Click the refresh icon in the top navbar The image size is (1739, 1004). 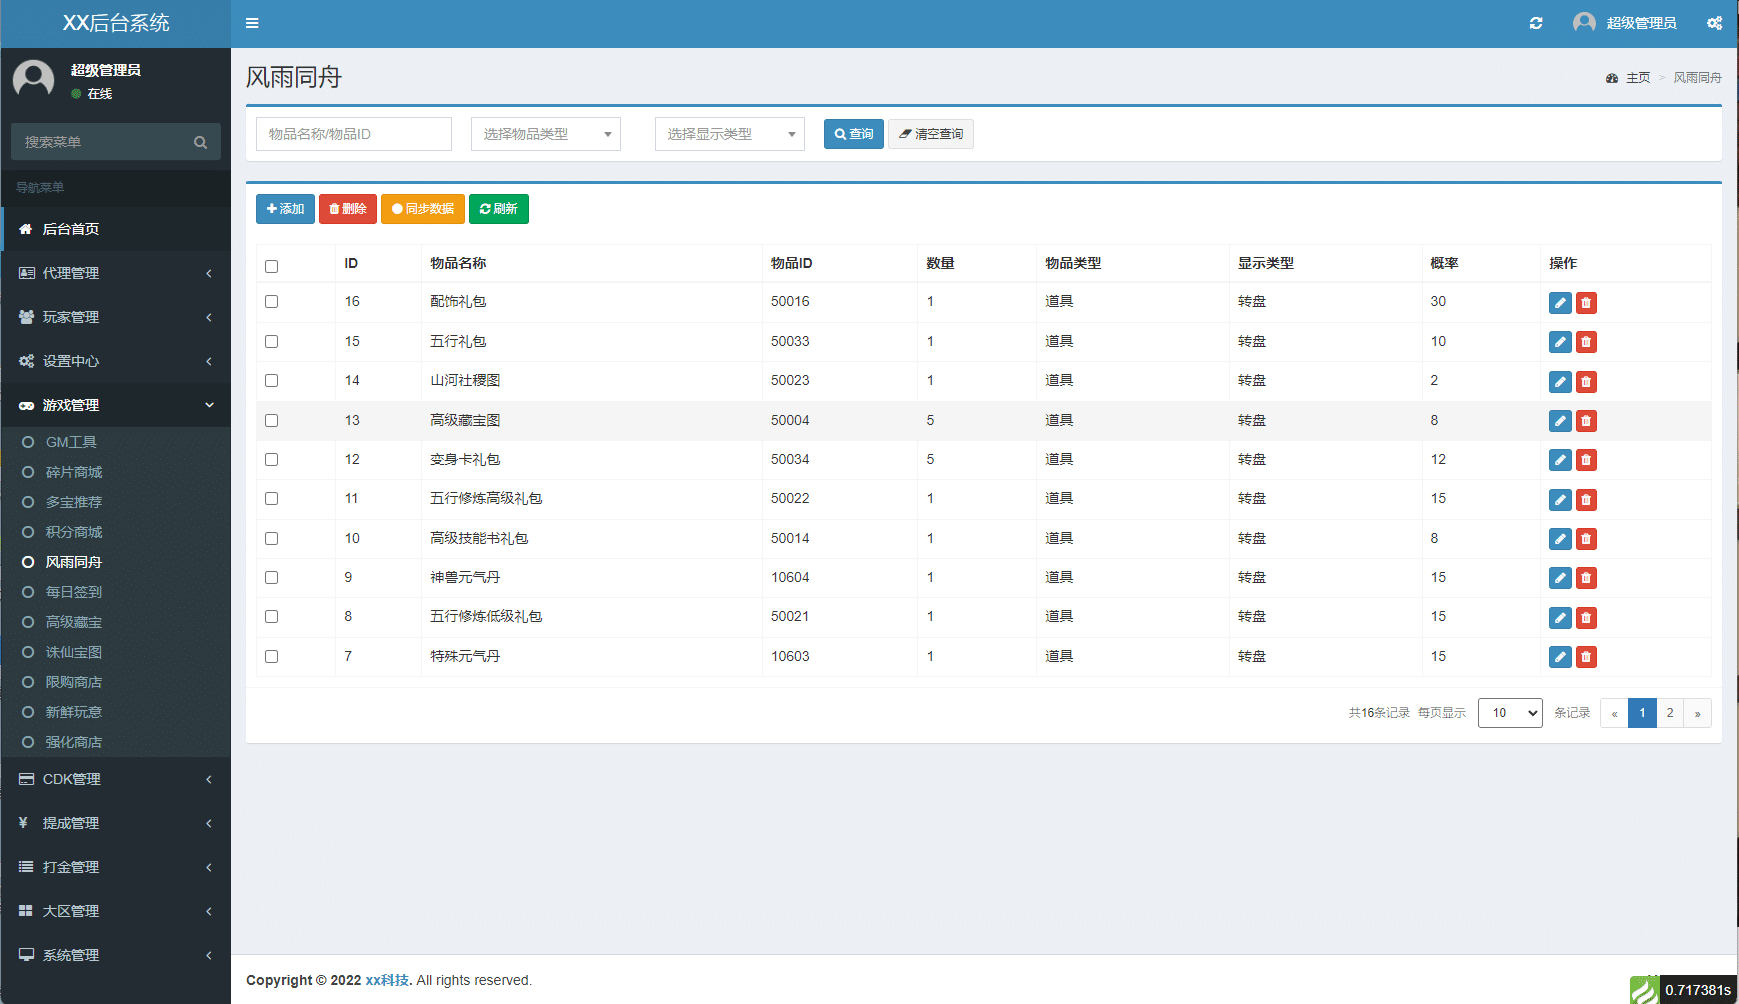pyautogui.click(x=1537, y=22)
